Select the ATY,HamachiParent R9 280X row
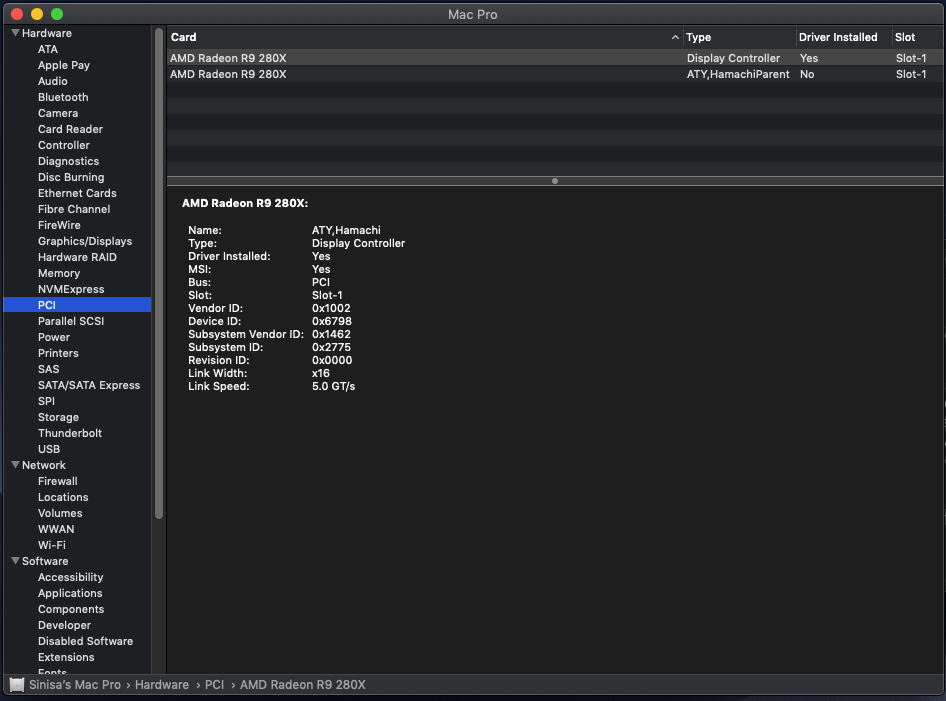 pos(555,74)
